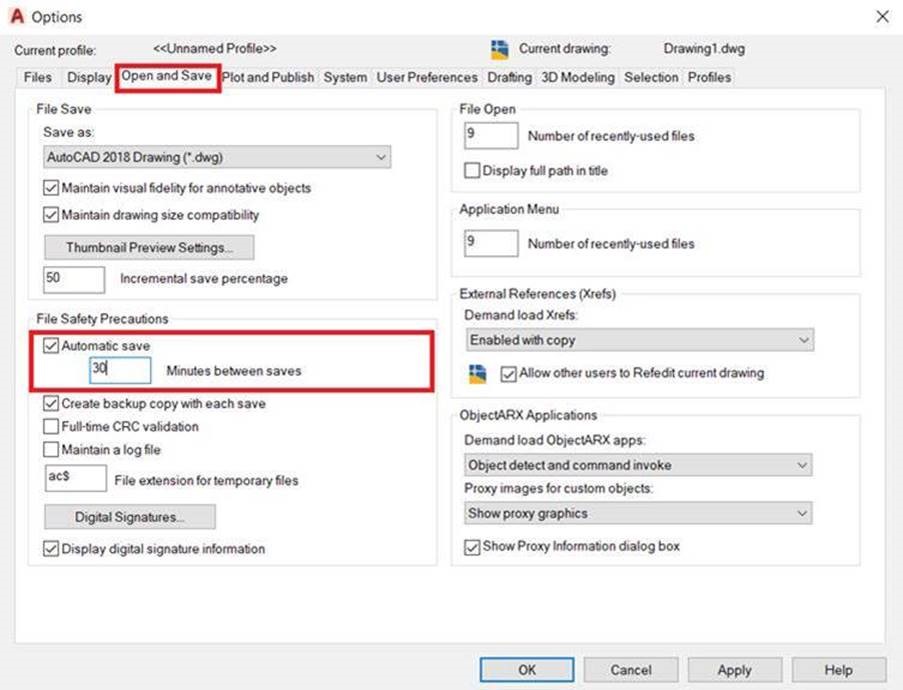This screenshot has height=690, width=903.
Task: Click the drawing icon beside Refedit checkbox
Action: click(x=478, y=373)
